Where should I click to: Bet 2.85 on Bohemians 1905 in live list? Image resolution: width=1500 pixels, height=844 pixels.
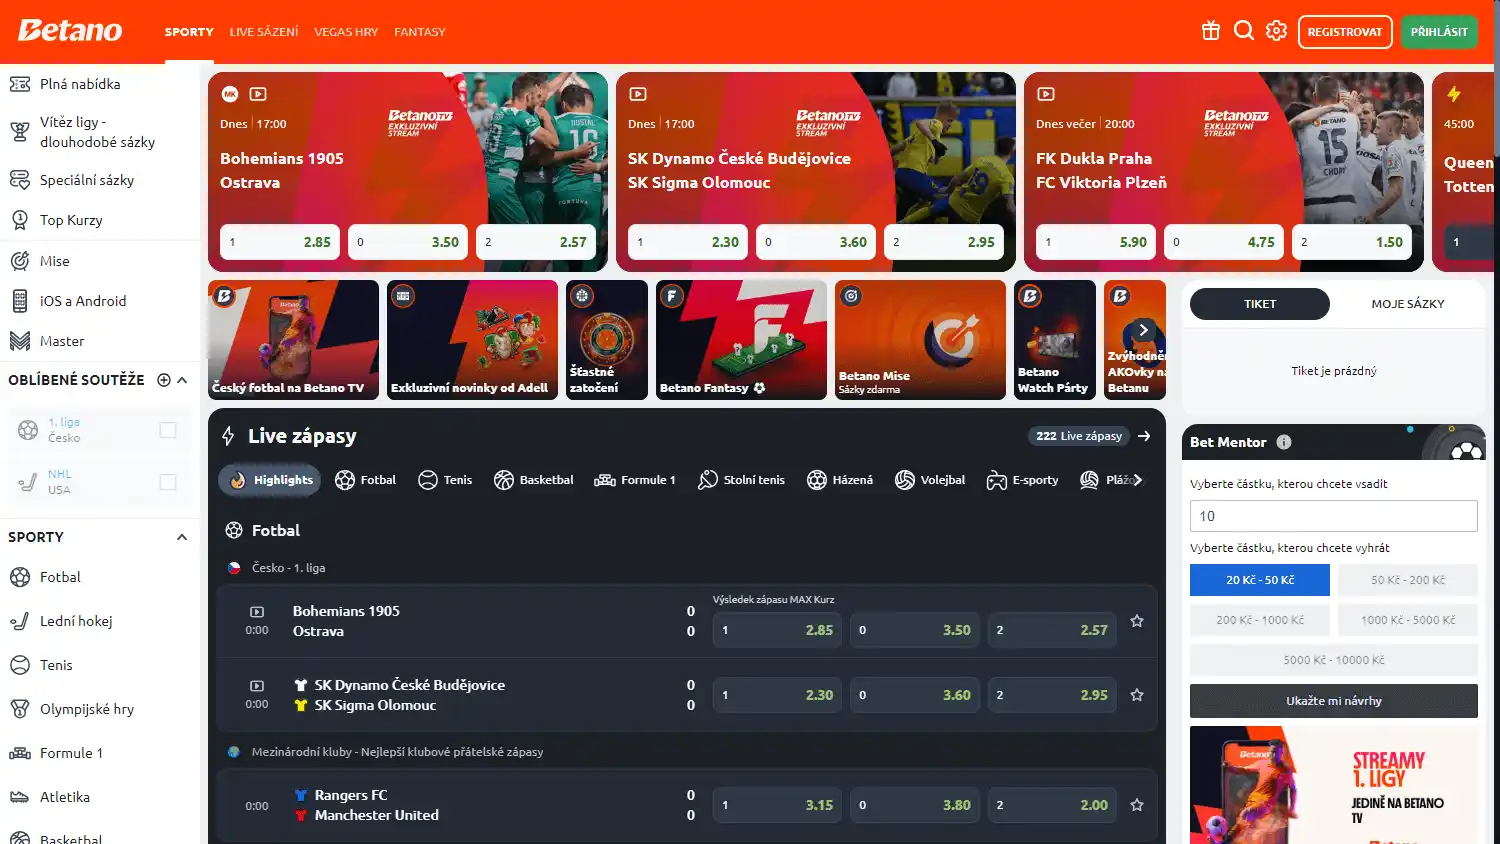point(778,630)
